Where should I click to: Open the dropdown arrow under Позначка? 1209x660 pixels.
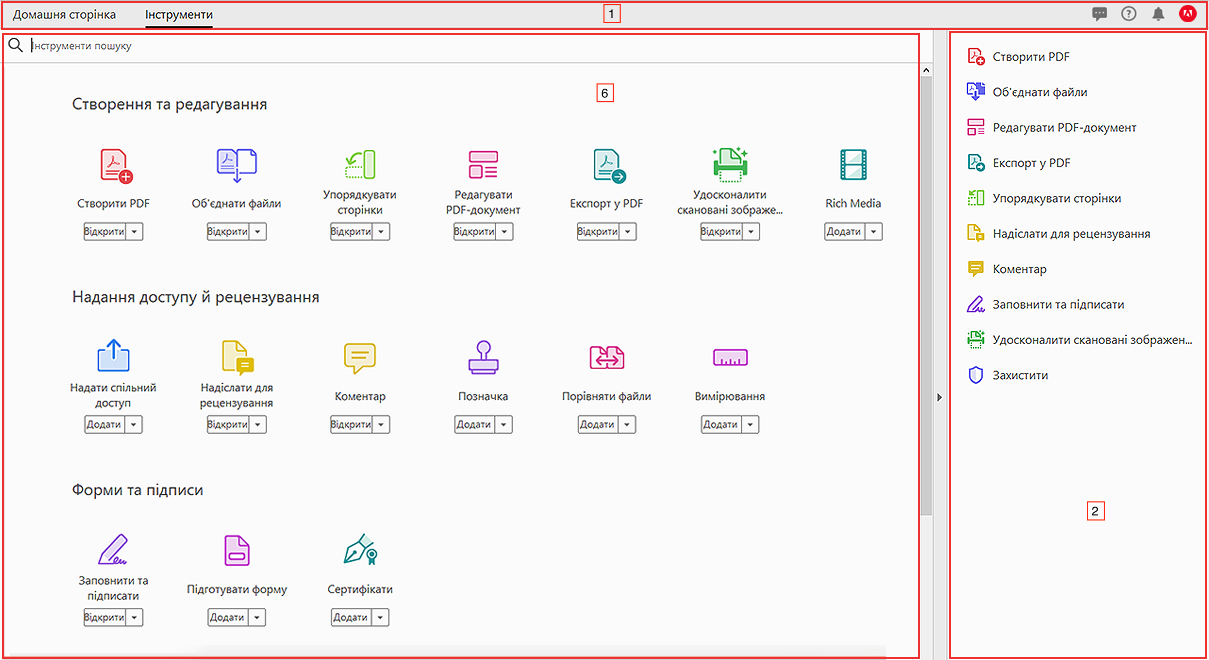[504, 425]
